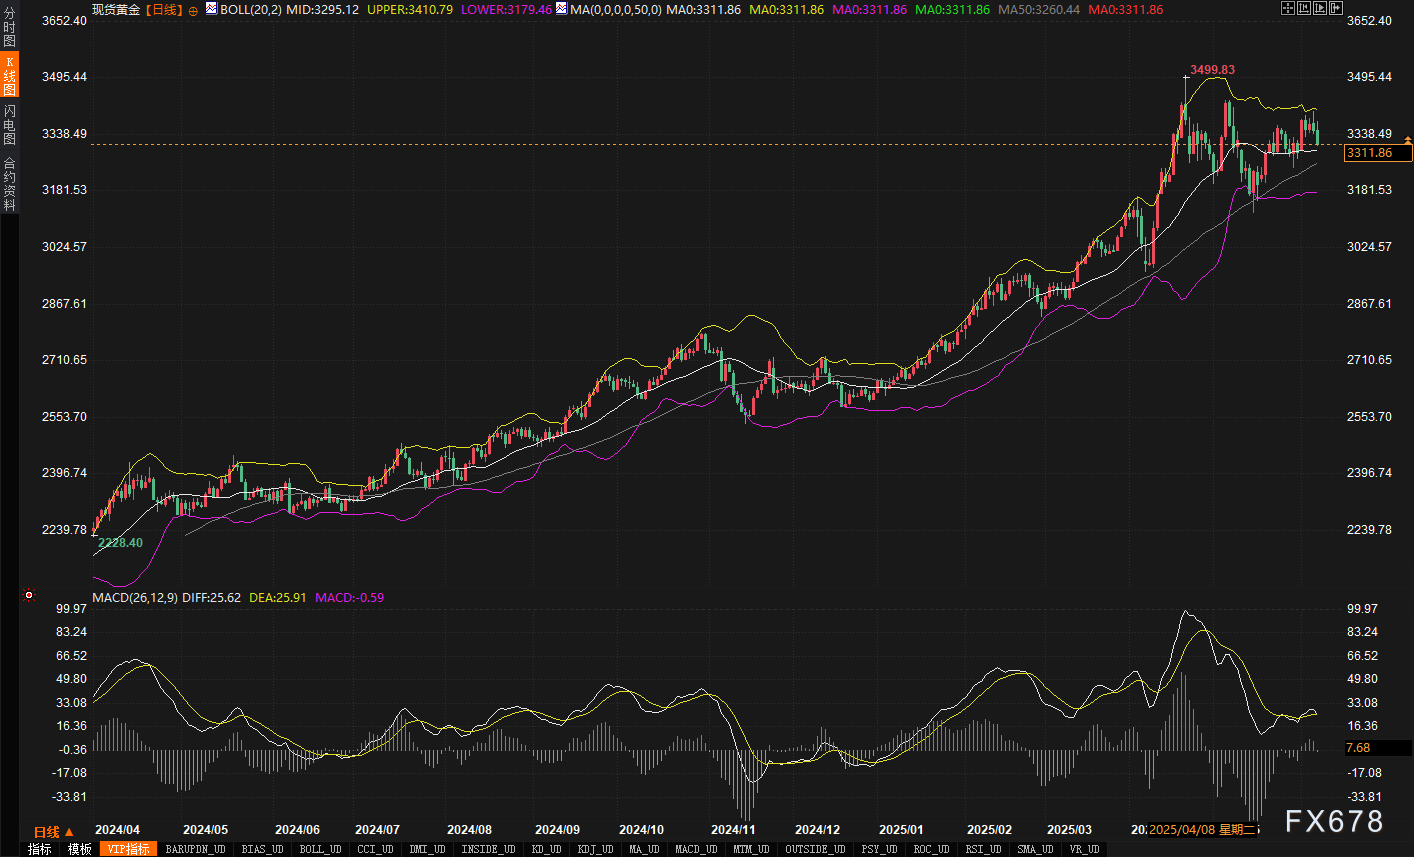This screenshot has height=857, width=1414.
Task: Click the BOLL indicator chart icon
Action: coord(212,8)
